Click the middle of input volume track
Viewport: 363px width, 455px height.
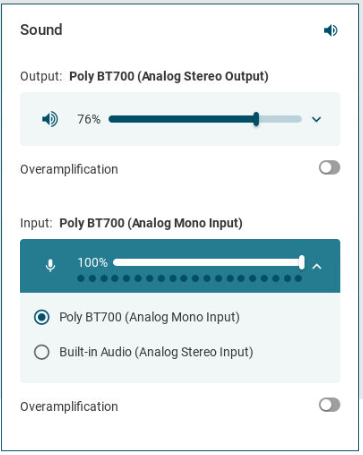click(x=207, y=262)
